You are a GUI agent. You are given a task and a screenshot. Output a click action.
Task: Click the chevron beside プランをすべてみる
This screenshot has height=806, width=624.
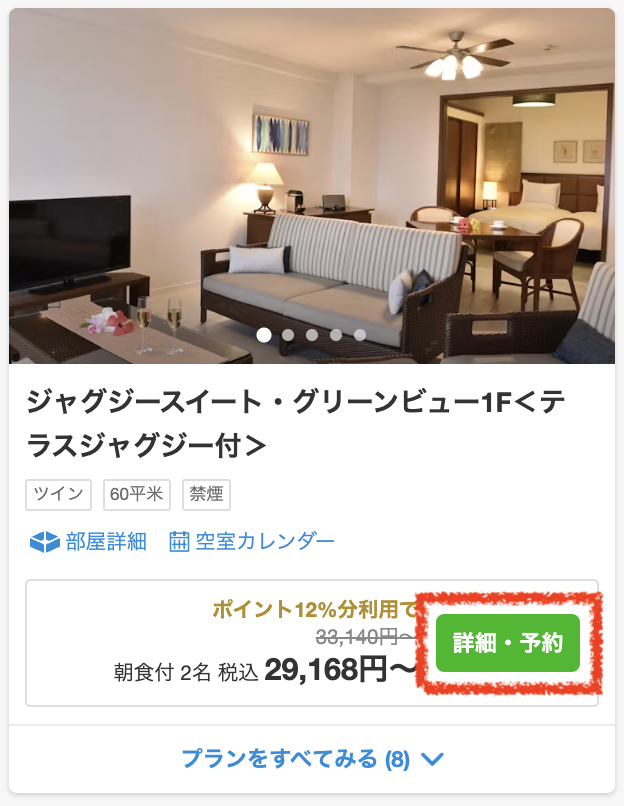tap(432, 759)
